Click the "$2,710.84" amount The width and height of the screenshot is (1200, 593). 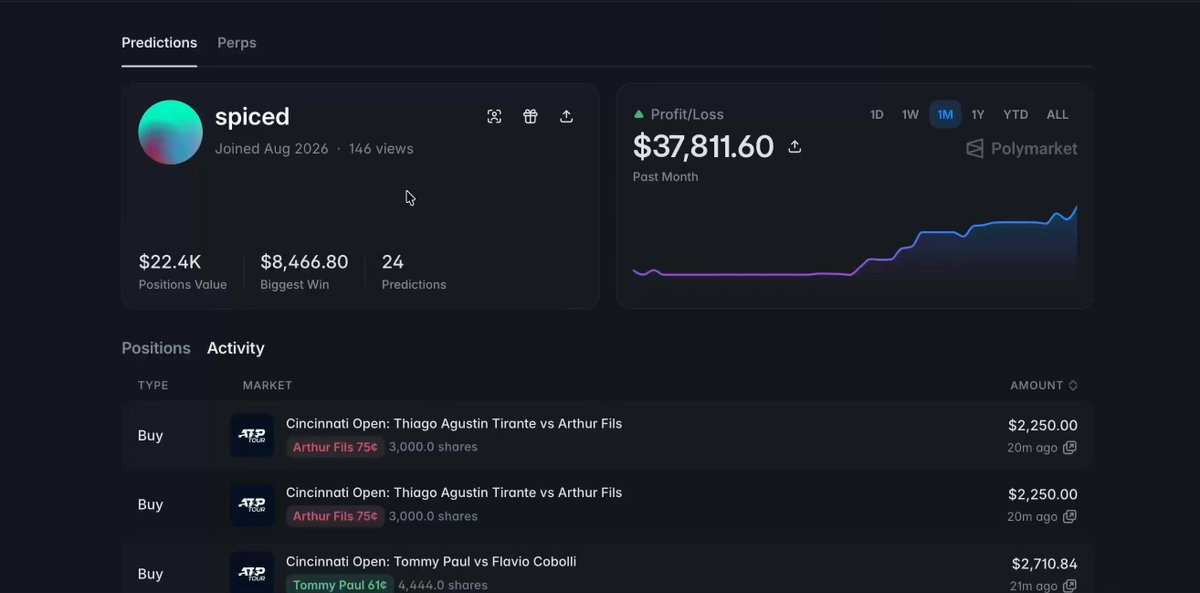coord(1045,564)
